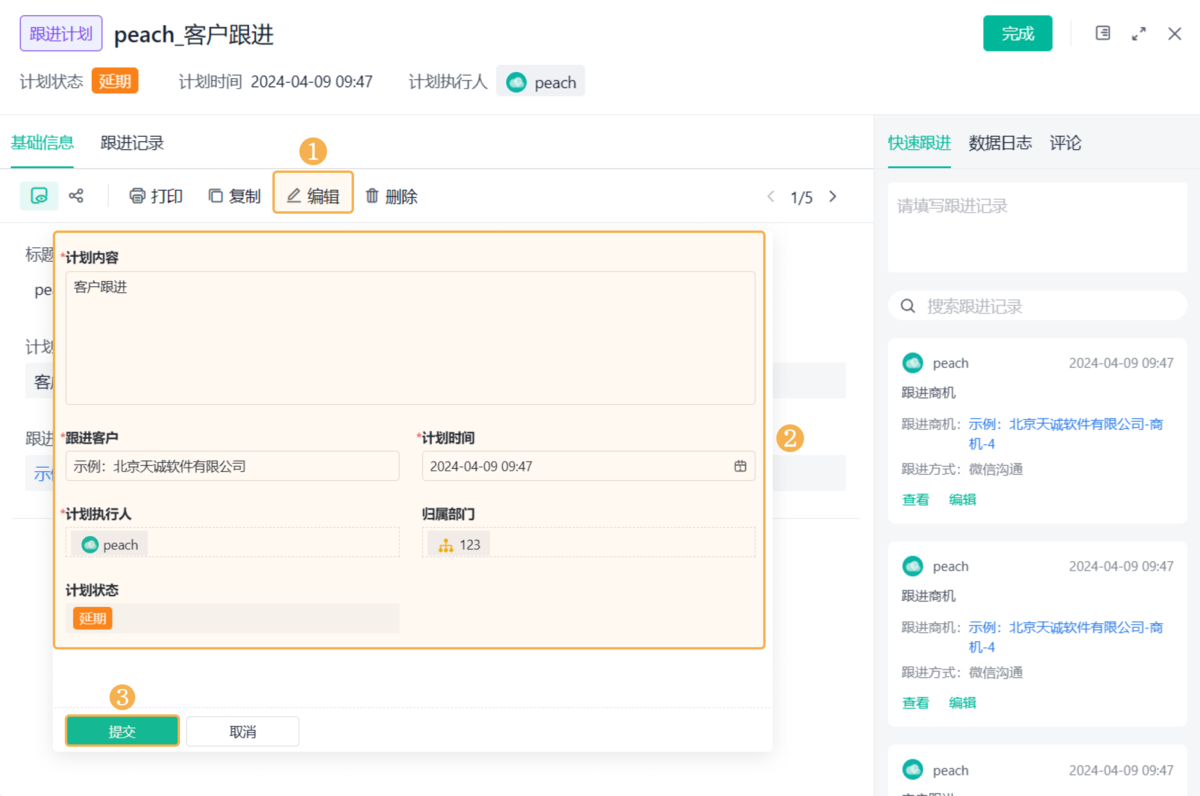
Task: Switch to the 数据日志 tab
Action: (x=1000, y=143)
